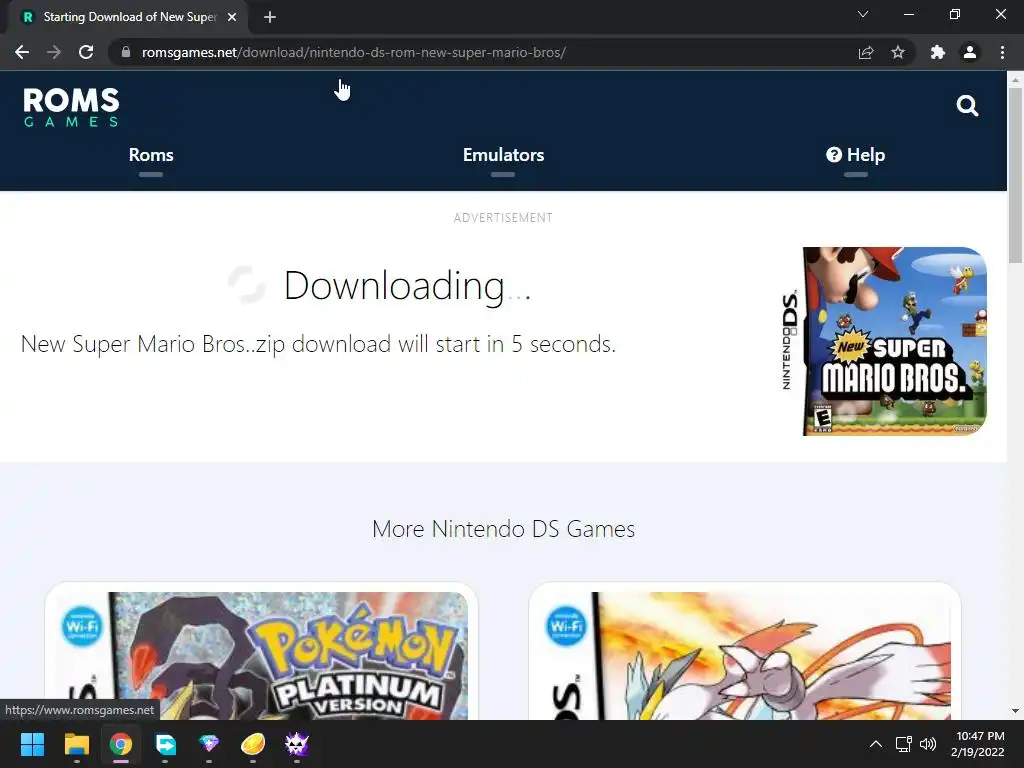Open the diamond gem app on taskbar
Viewport: 1024px width, 768px height.
point(209,744)
